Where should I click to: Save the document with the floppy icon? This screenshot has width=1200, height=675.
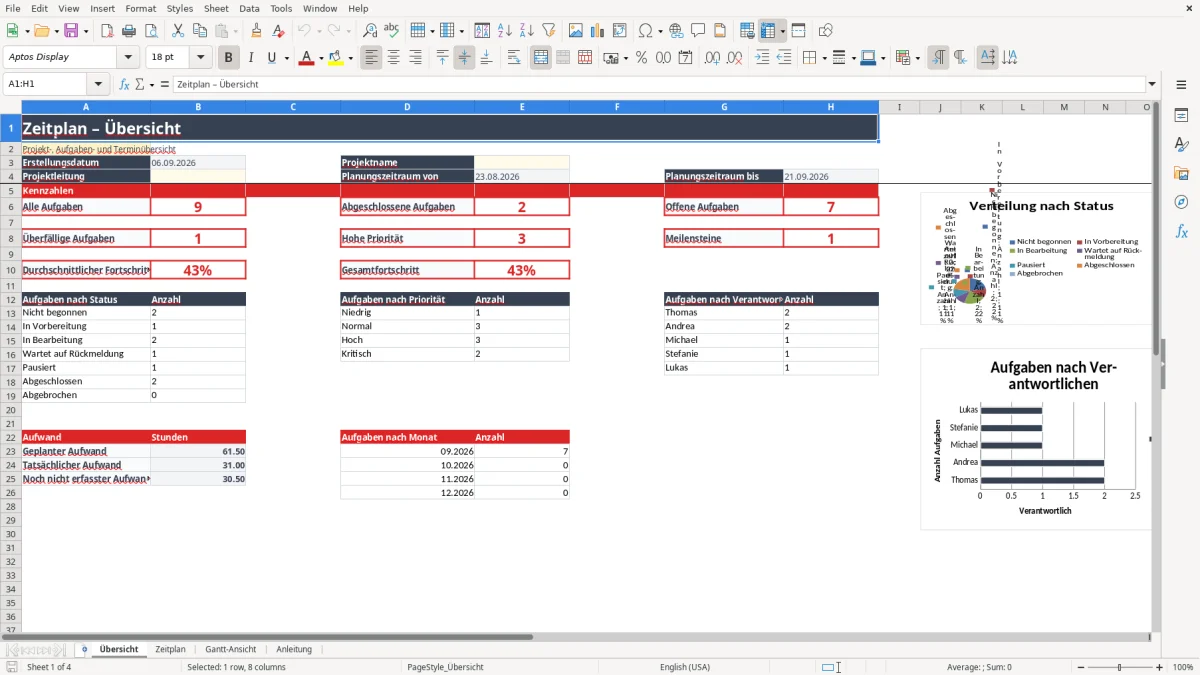[x=70, y=31]
